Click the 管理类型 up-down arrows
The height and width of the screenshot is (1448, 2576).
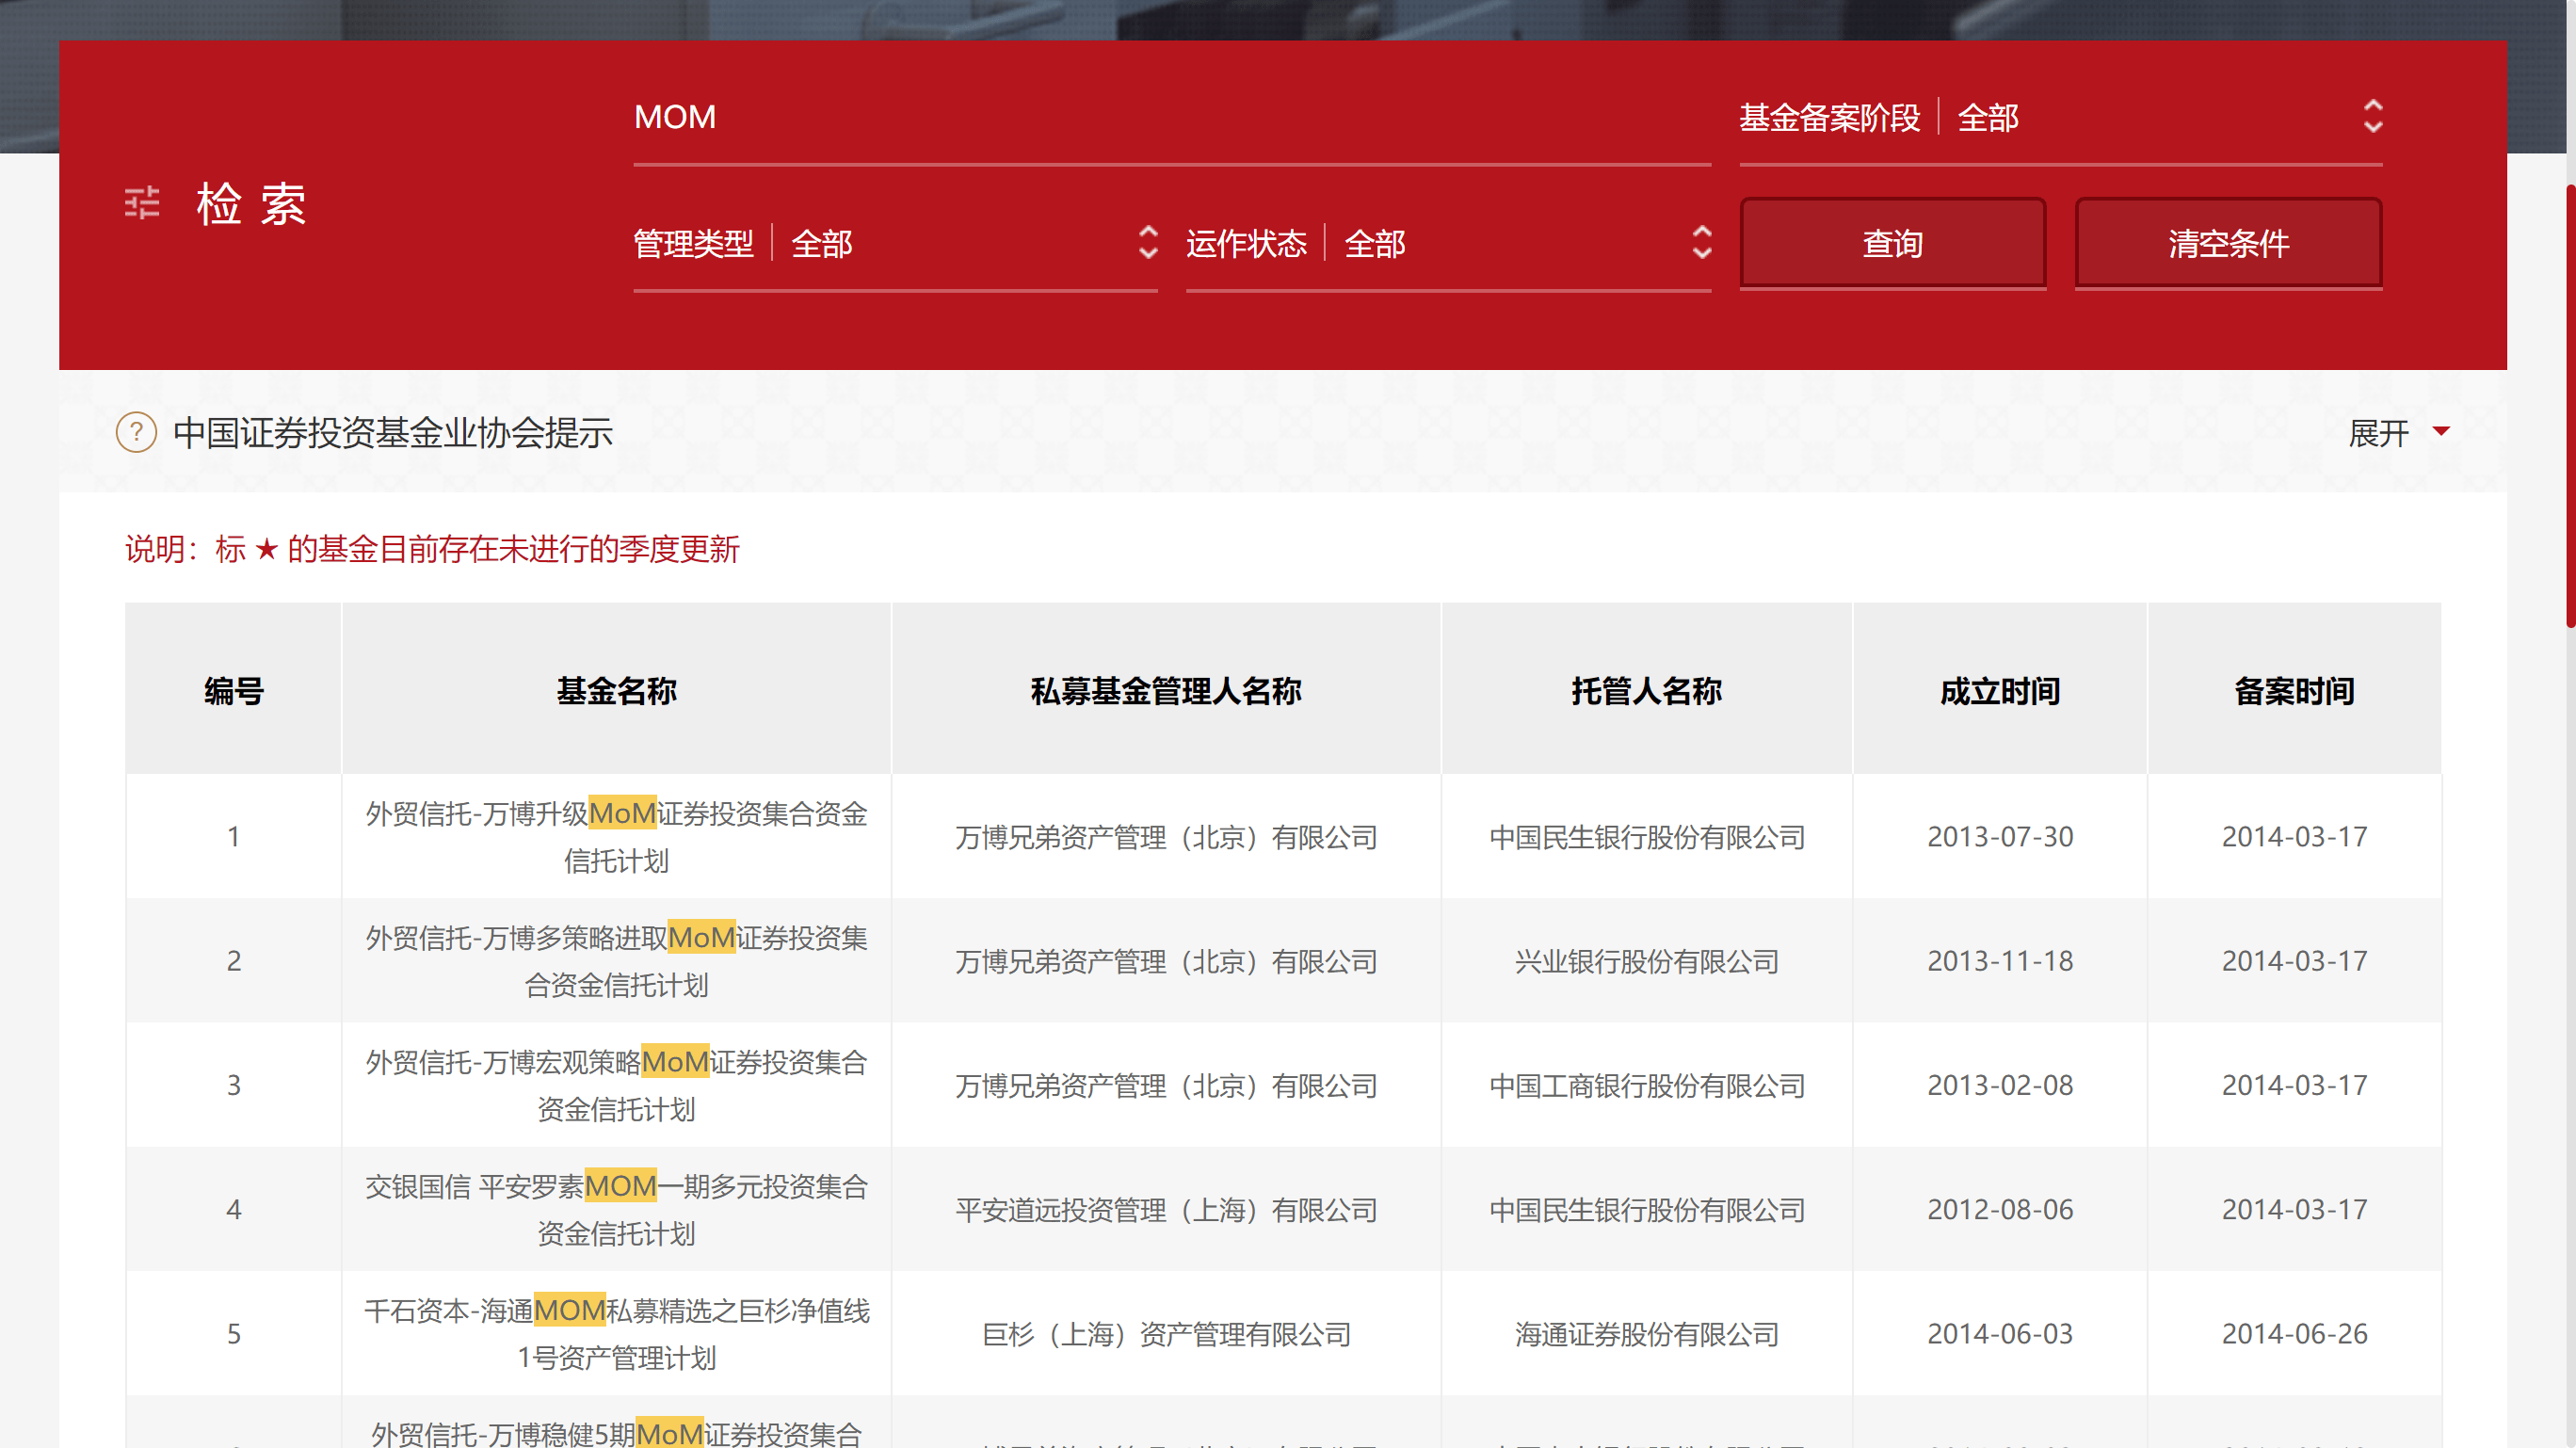click(1148, 243)
